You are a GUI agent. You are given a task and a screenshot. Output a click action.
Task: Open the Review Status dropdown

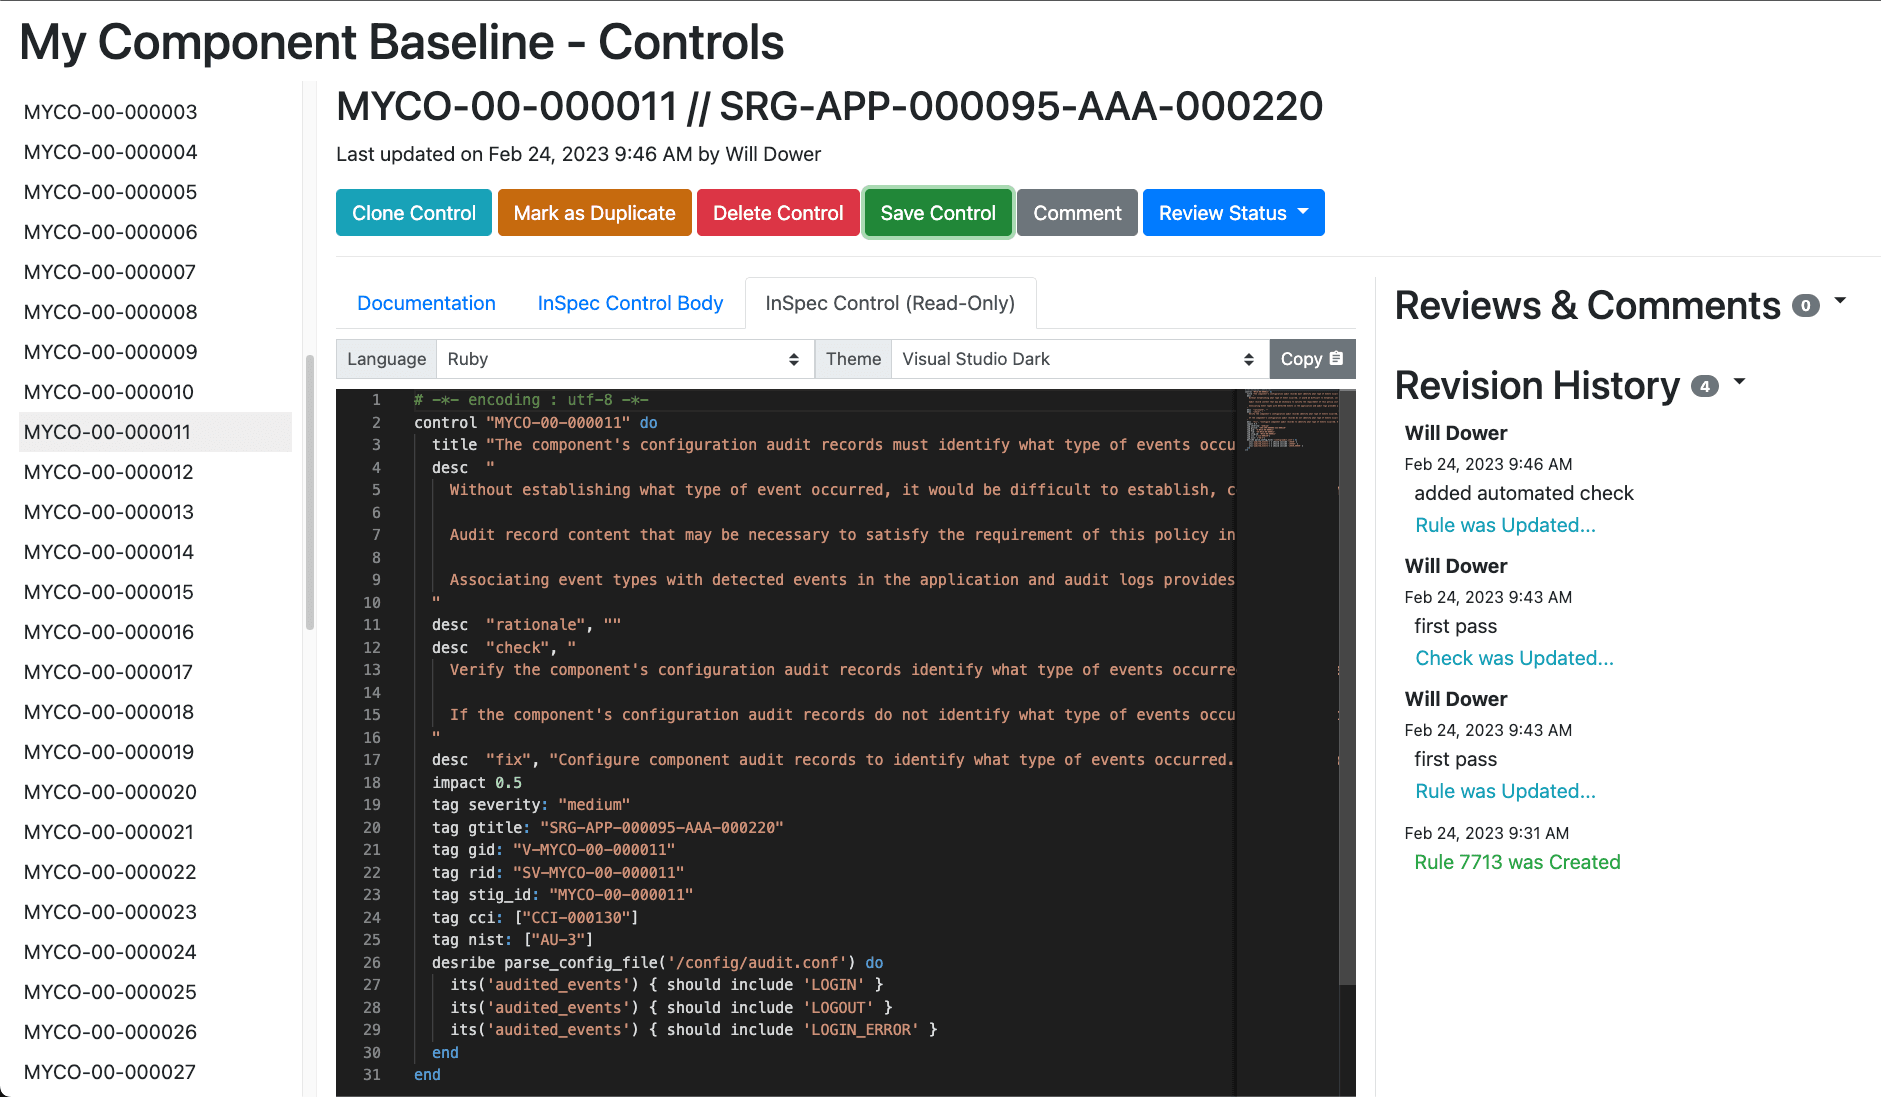coord(1233,212)
